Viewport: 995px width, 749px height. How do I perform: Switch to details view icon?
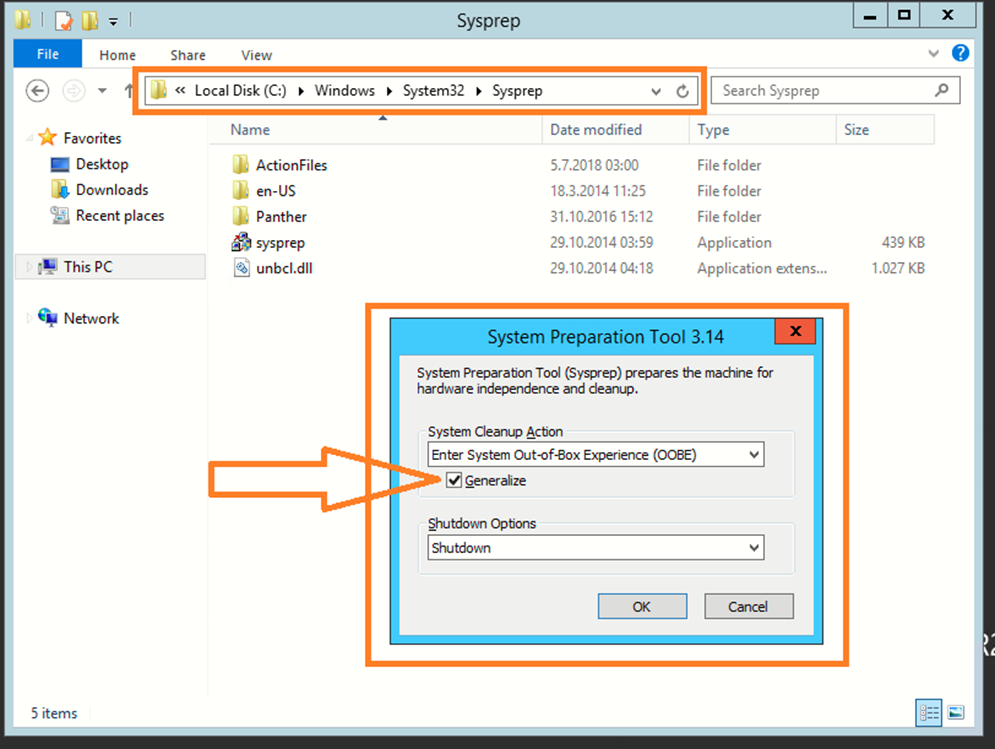(x=928, y=713)
